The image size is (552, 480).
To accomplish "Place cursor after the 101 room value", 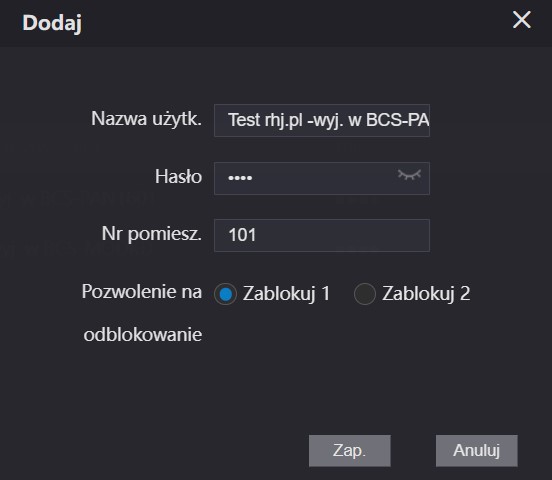I will coord(258,235).
